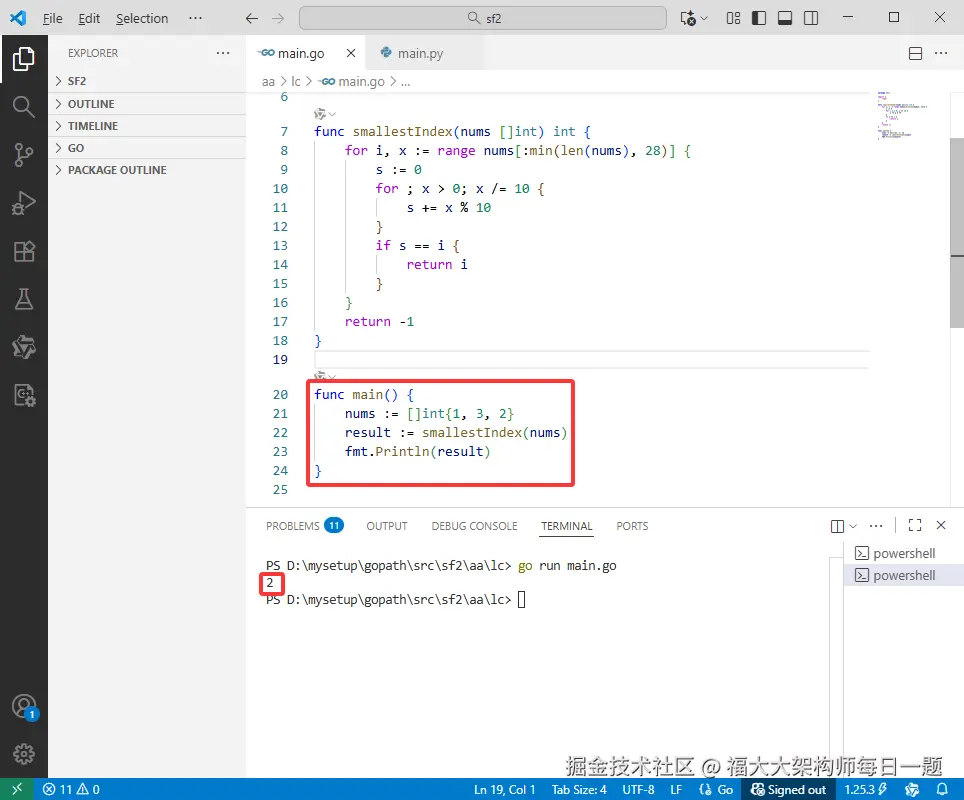
Task: Switch to the PROBLEMS panel tab
Action: point(304,526)
